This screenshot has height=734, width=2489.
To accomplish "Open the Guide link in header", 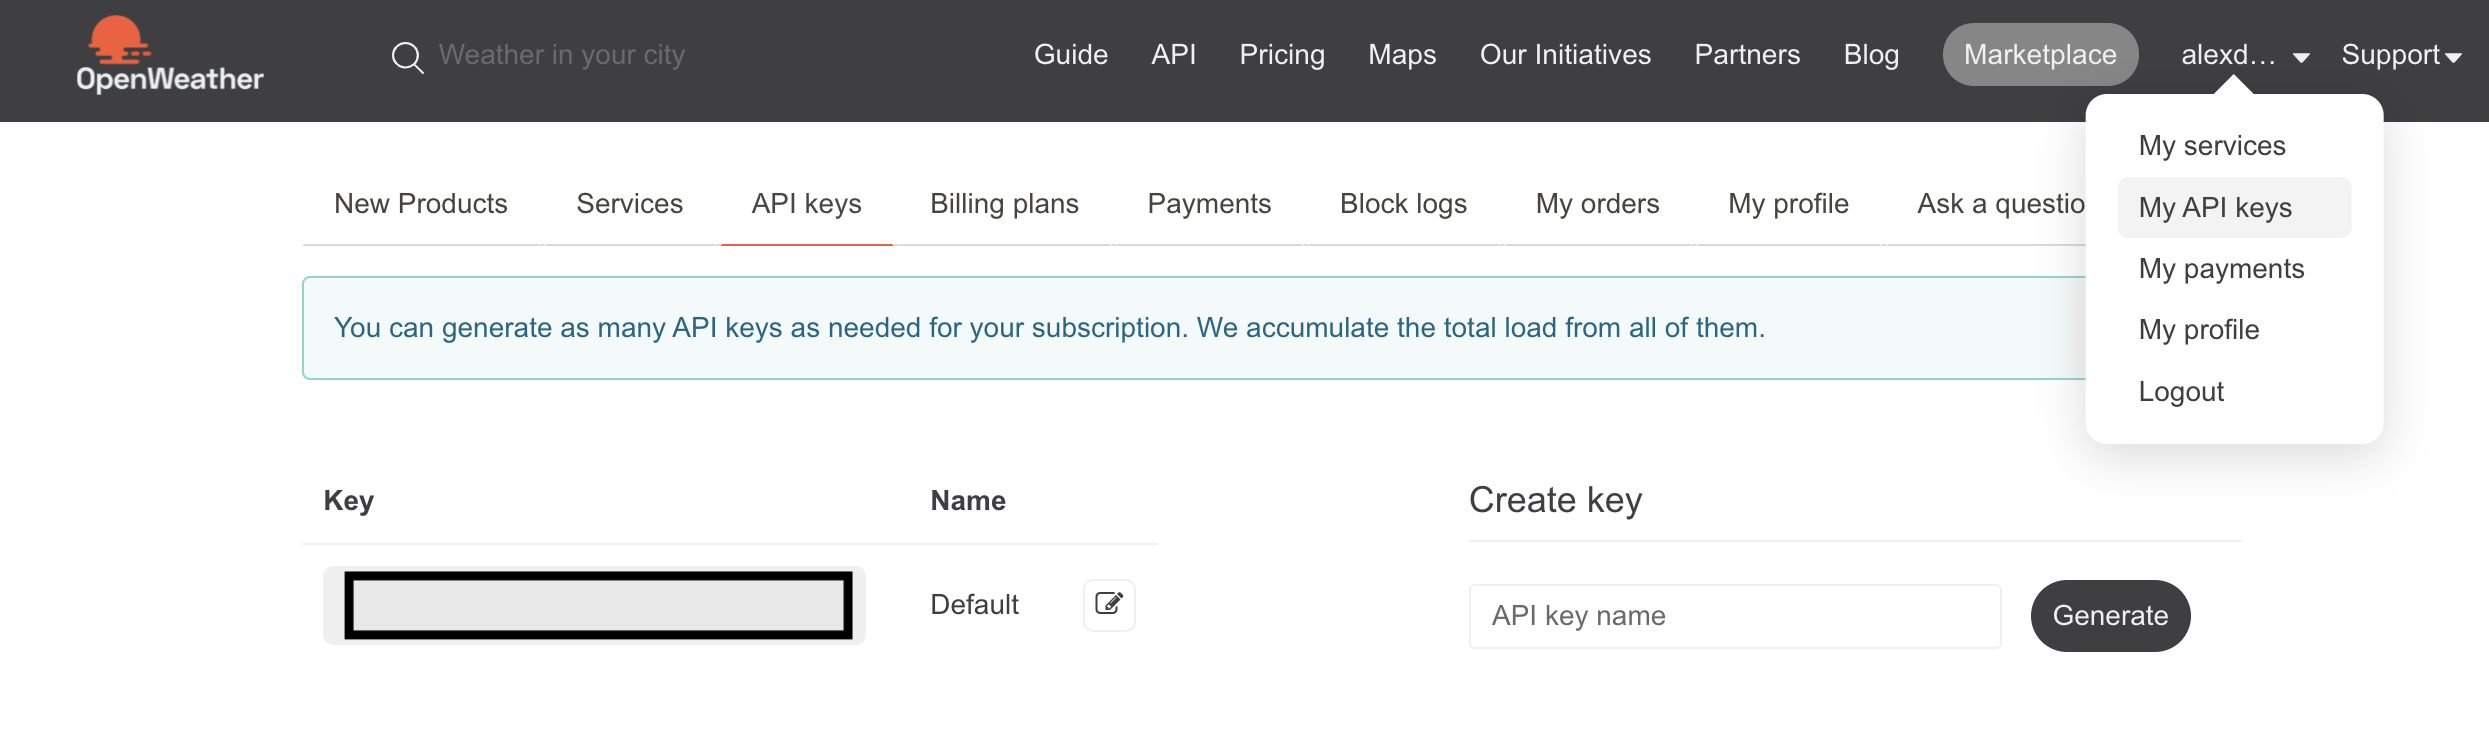I will [x=1071, y=55].
